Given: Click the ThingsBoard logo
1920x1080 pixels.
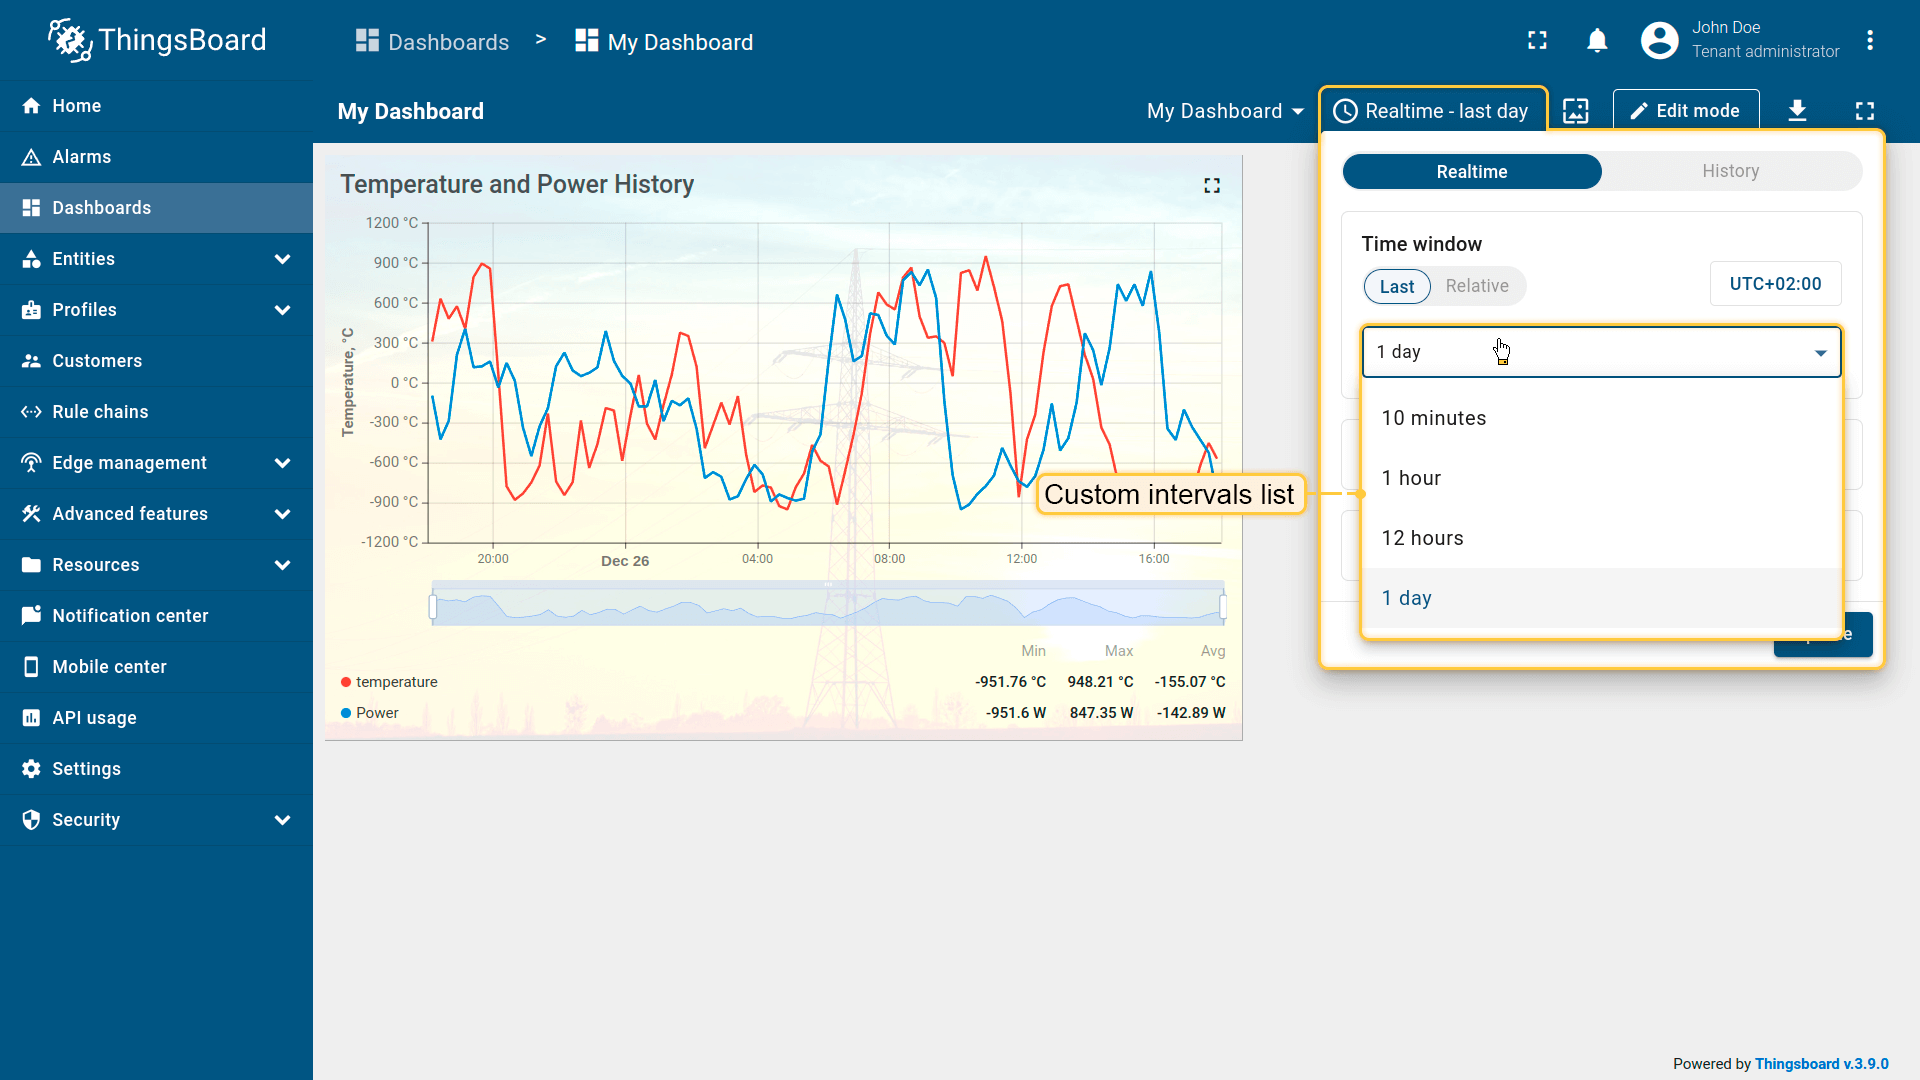Looking at the screenshot, I should point(158,40).
